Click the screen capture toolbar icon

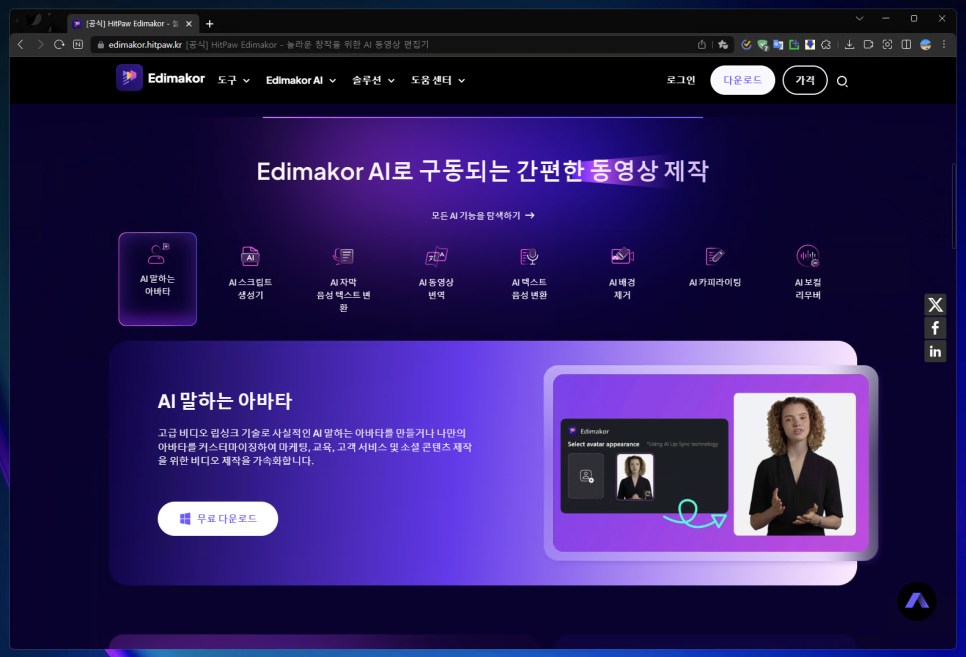tap(887, 44)
